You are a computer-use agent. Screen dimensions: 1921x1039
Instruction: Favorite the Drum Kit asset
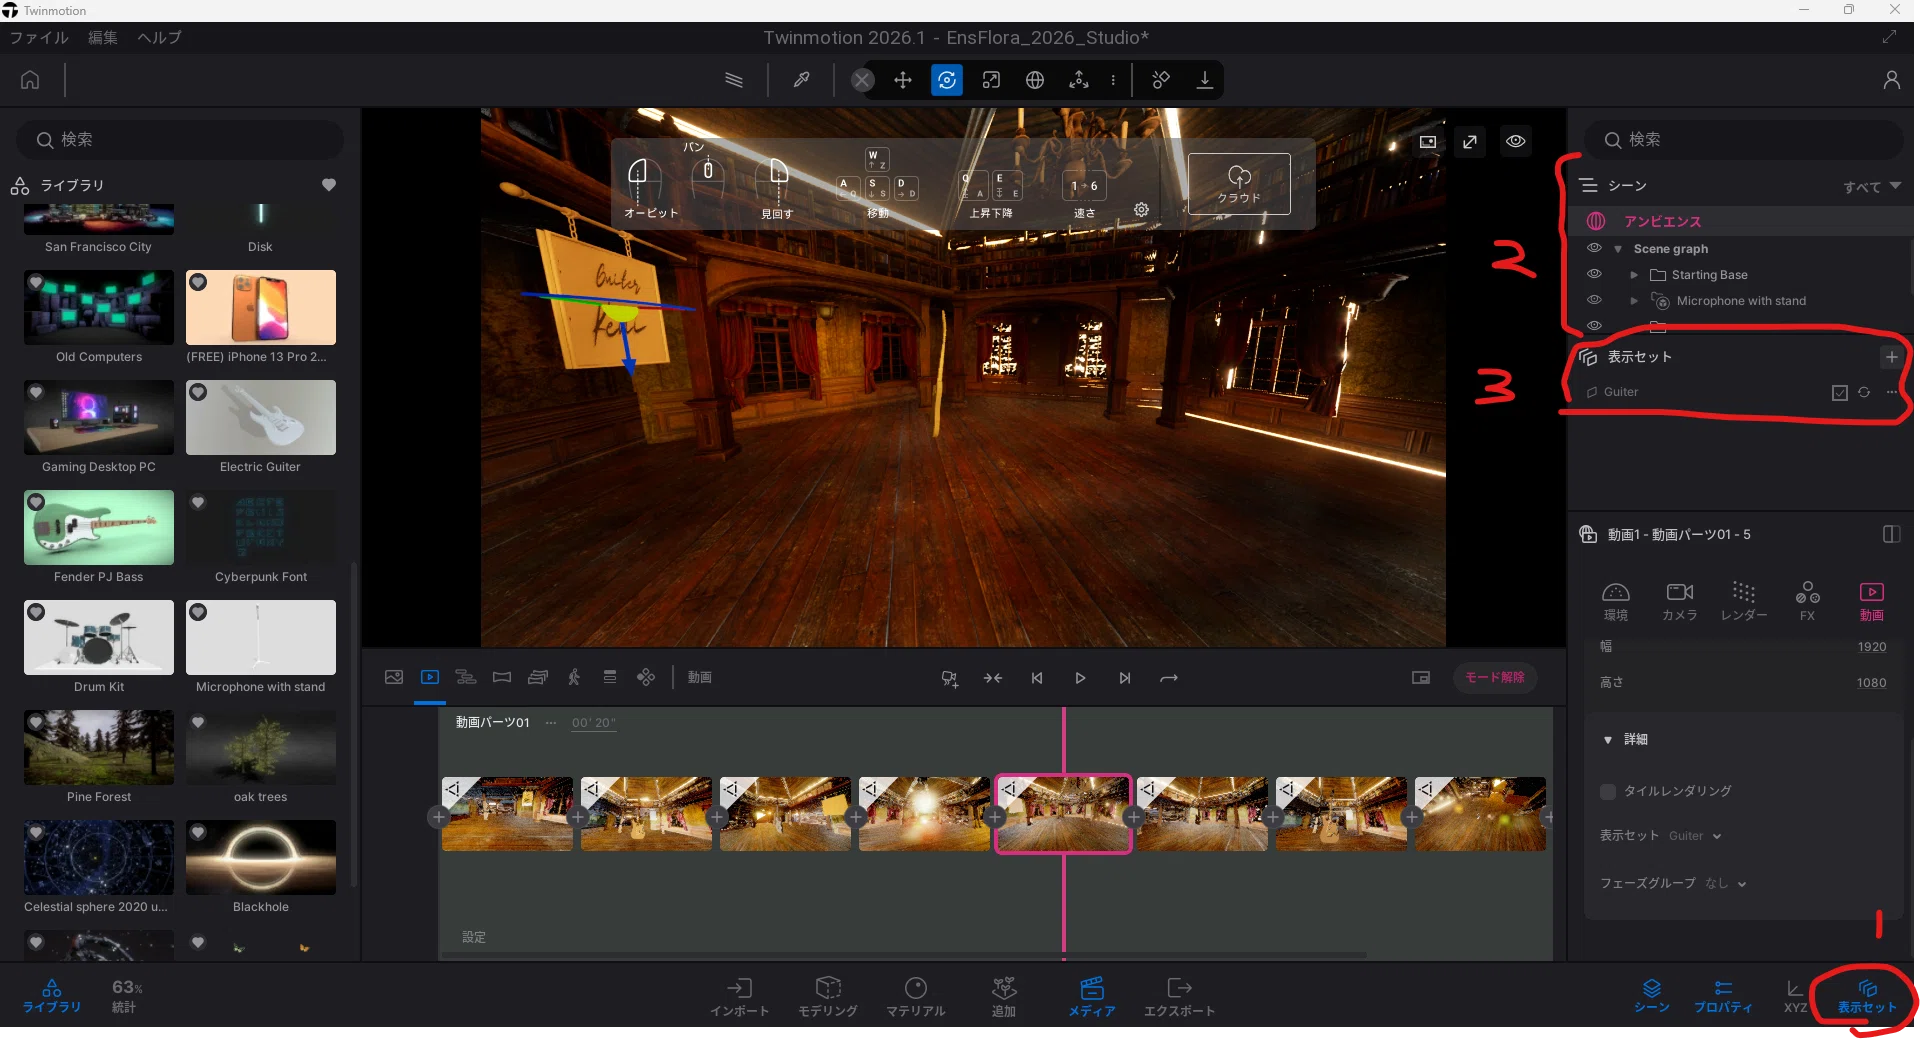point(36,612)
